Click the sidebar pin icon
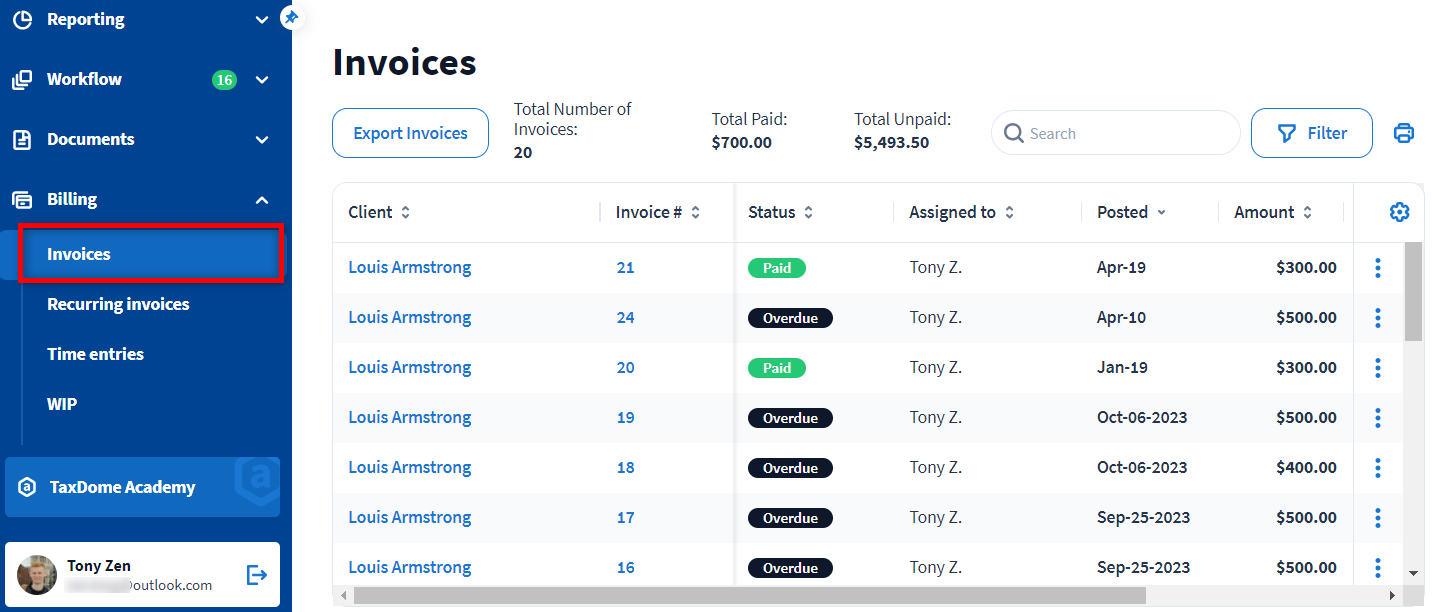The height and width of the screenshot is (612, 1432). (x=291, y=17)
